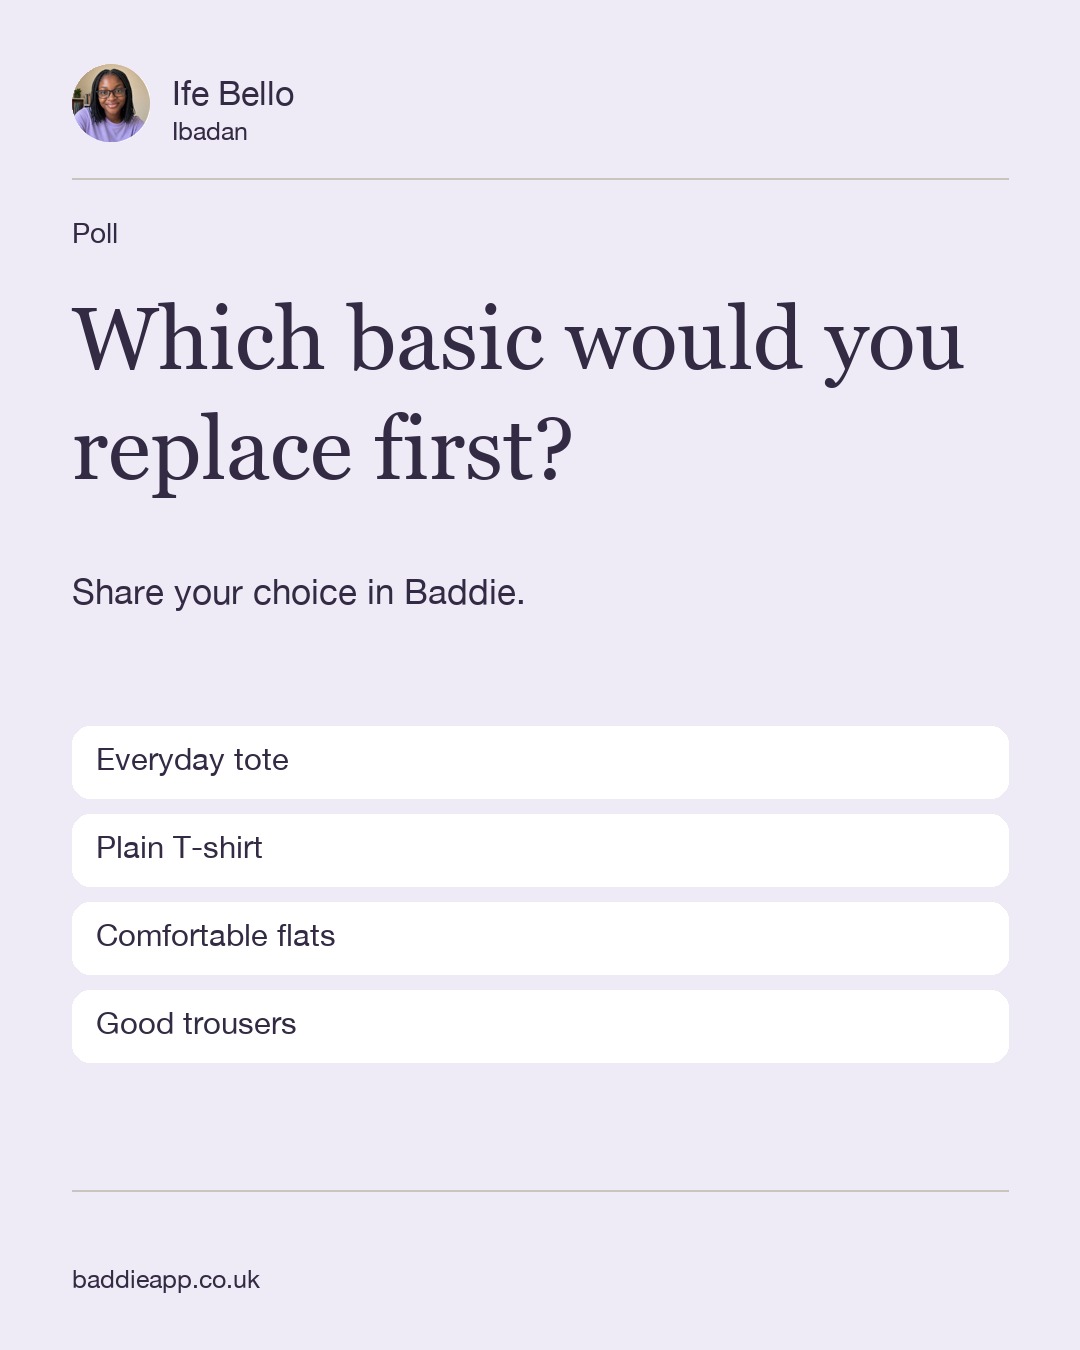Open the baddieapp.co.uk link
1080x1350 pixels.
click(166, 1280)
